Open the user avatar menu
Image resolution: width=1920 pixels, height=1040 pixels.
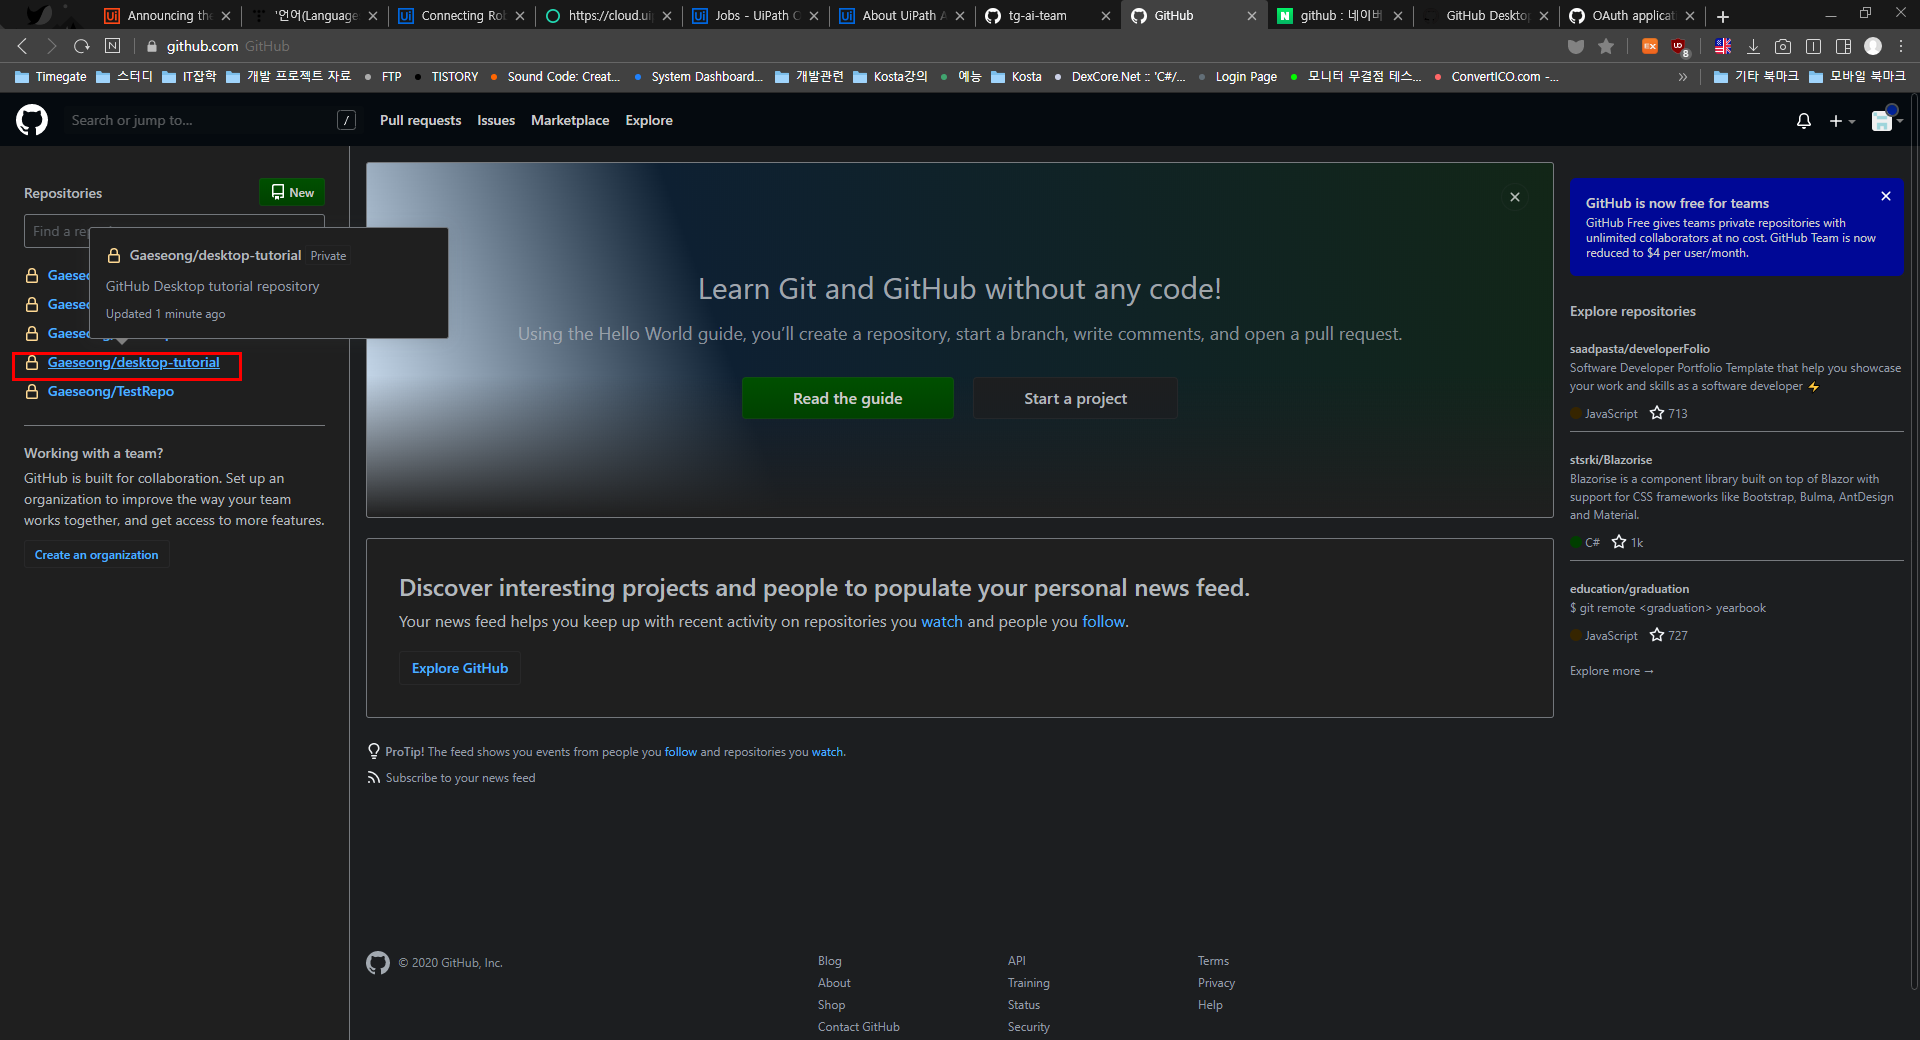point(1886,120)
